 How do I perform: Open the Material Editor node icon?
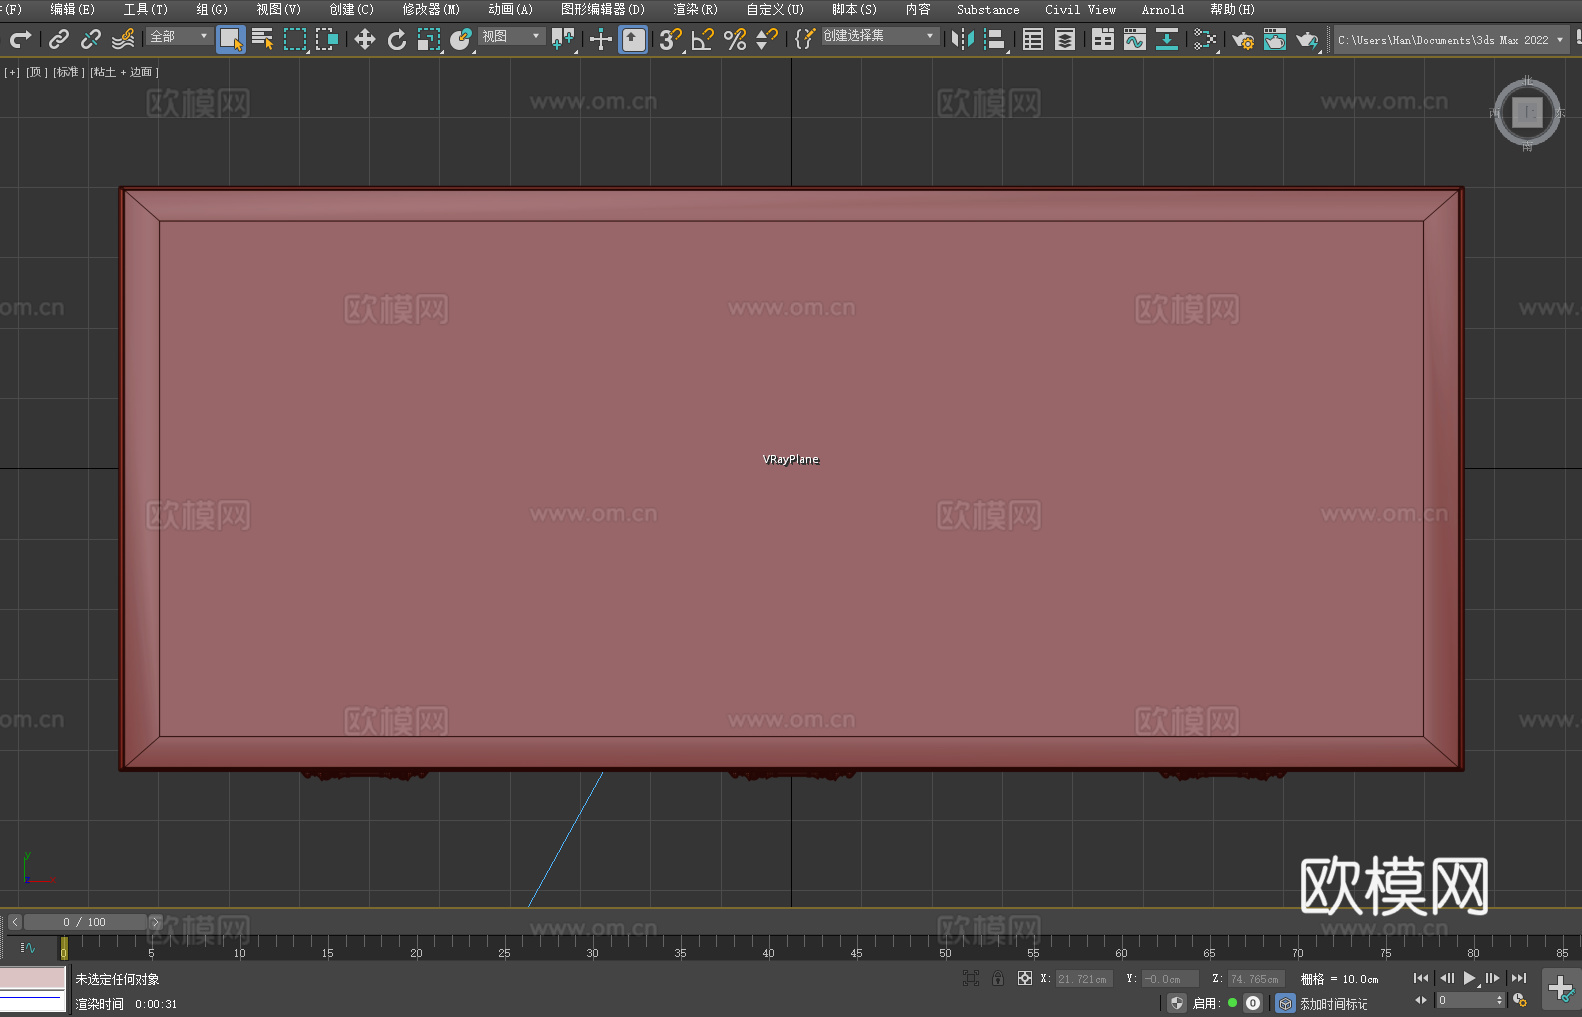[x=1205, y=39]
